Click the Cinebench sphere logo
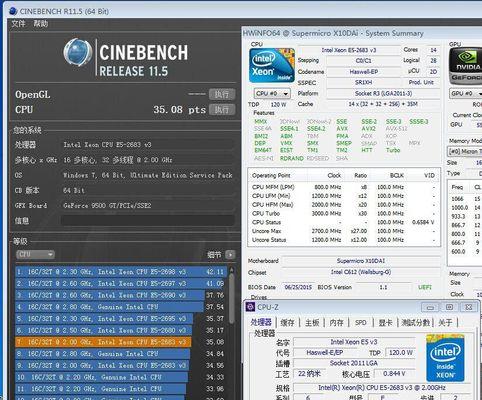 [x=78, y=52]
